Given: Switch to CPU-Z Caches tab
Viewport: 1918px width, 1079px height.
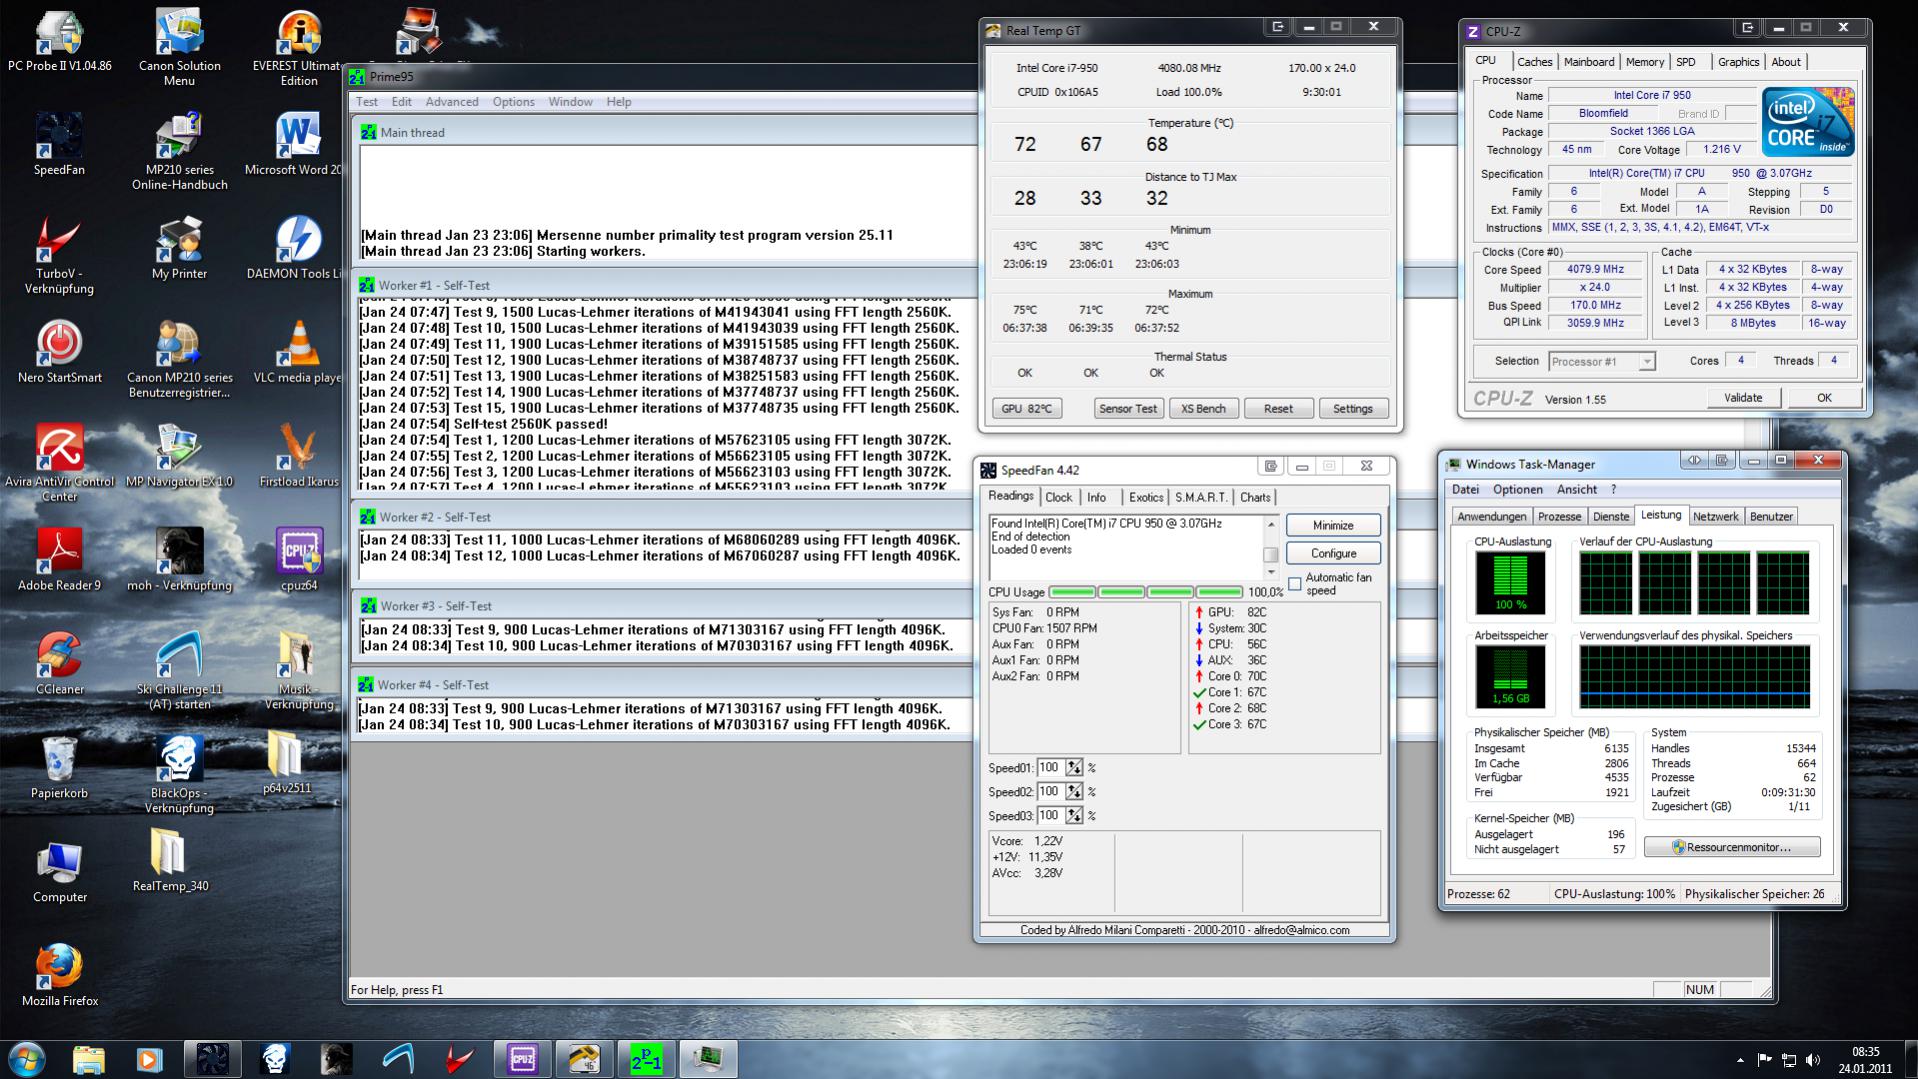Looking at the screenshot, I should click(1534, 62).
